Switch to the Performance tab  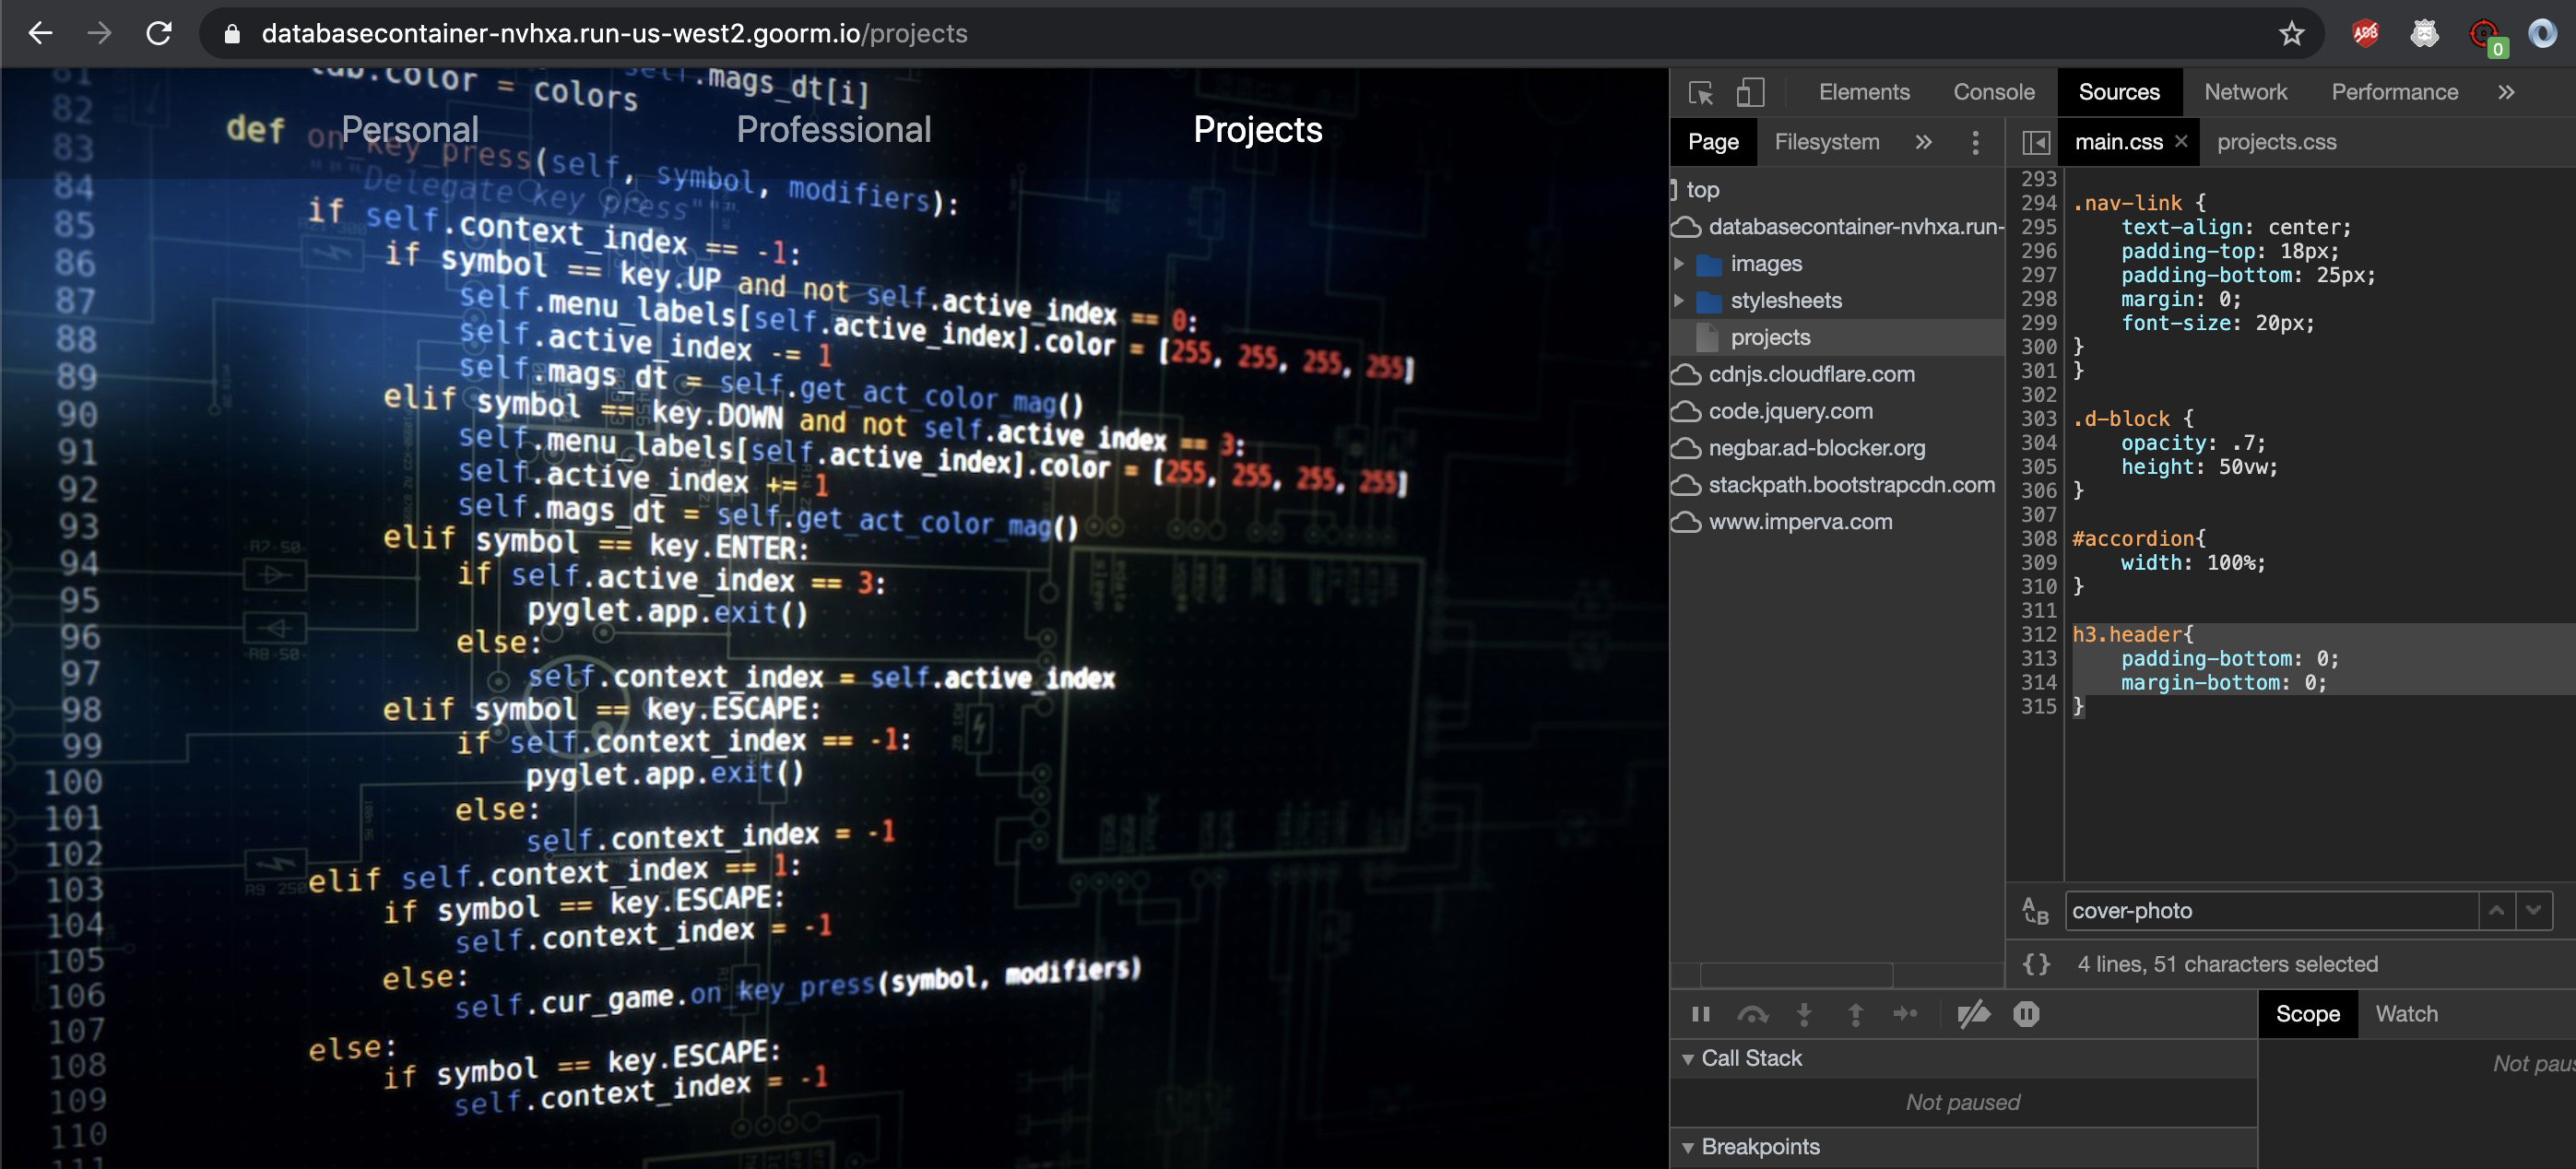pos(2394,92)
